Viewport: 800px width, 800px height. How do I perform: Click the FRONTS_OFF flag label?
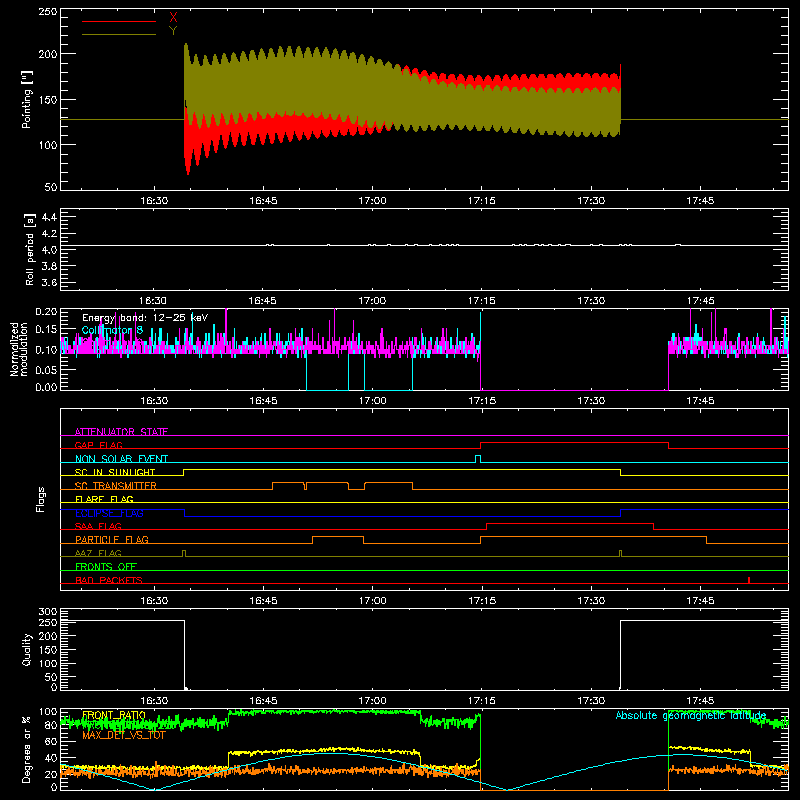click(x=106, y=566)
